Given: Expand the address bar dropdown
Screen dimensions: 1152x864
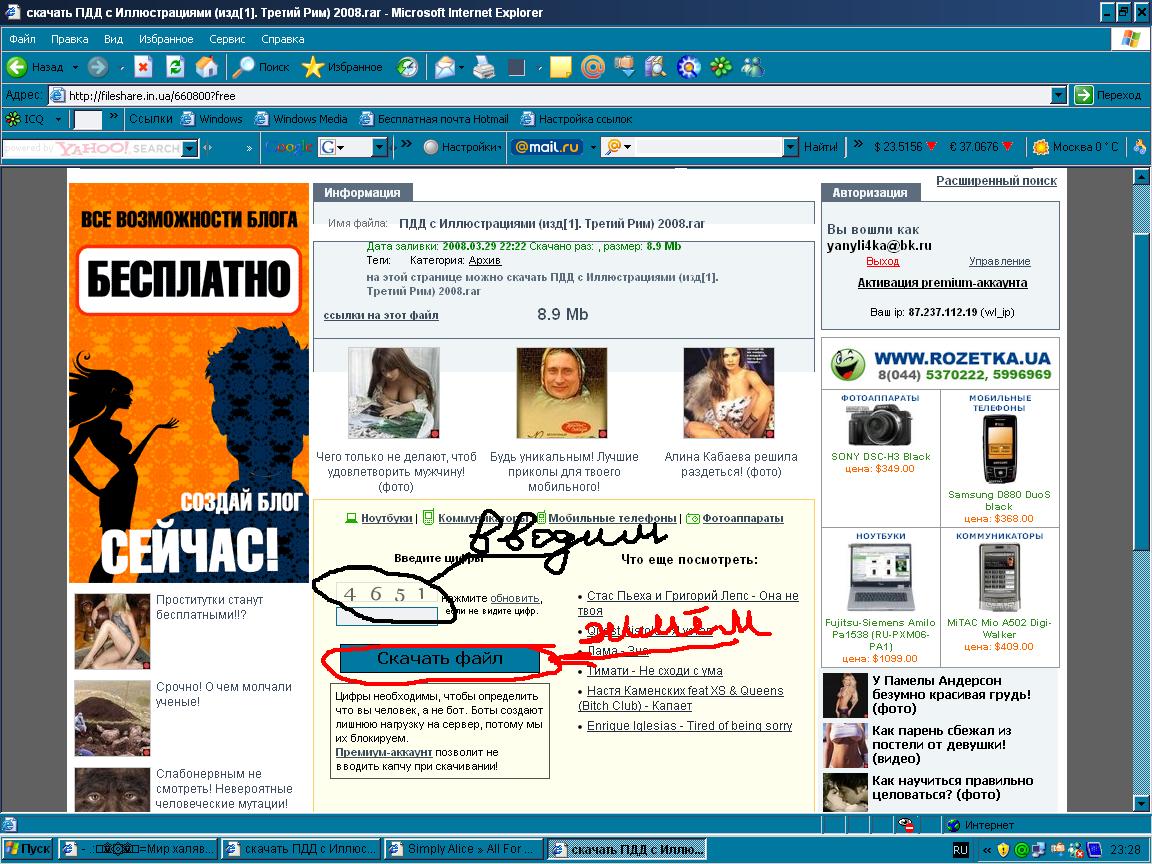Looking at the screenshot, I should [x=1058, y=95].
